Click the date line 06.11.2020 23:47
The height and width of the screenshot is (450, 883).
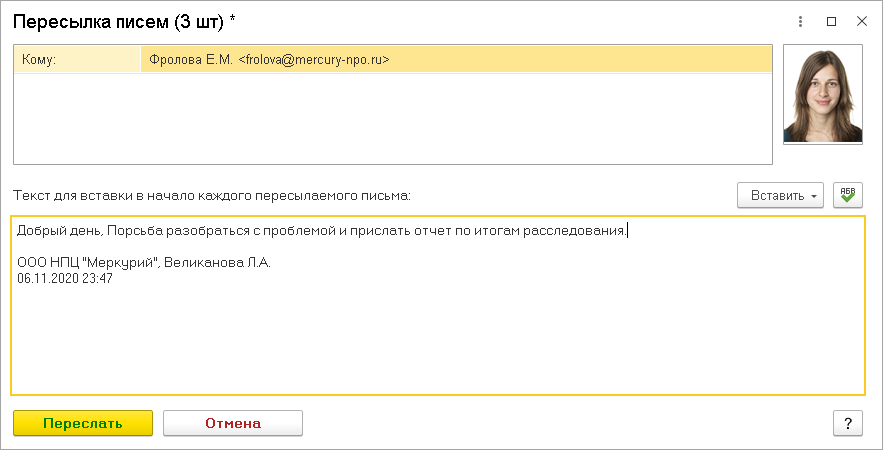click(65, 279)
